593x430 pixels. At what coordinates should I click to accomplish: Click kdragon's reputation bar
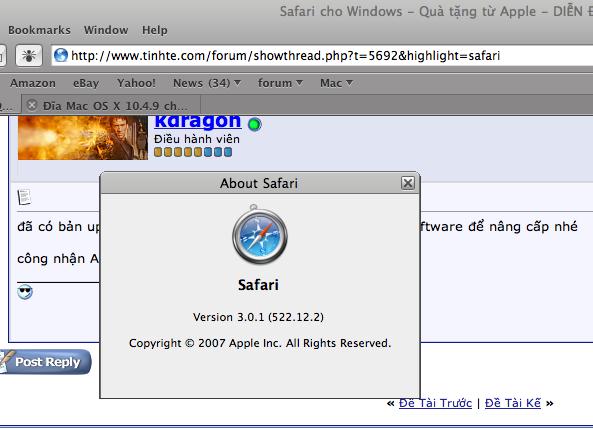pyautogui.click(x=193, y=152)
